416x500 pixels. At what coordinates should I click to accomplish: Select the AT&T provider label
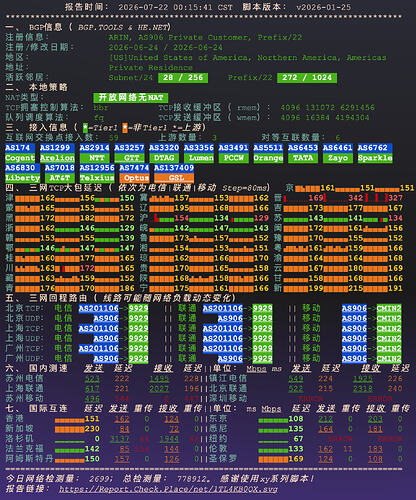point(60,178)
